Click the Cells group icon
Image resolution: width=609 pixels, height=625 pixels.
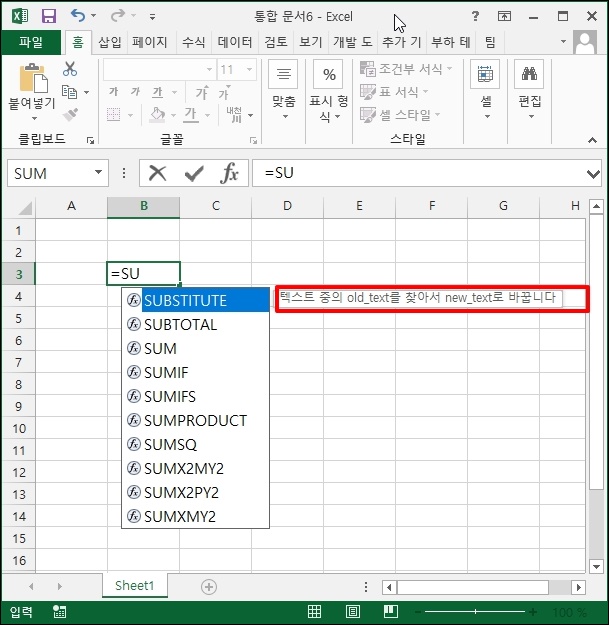click(485, 74)
